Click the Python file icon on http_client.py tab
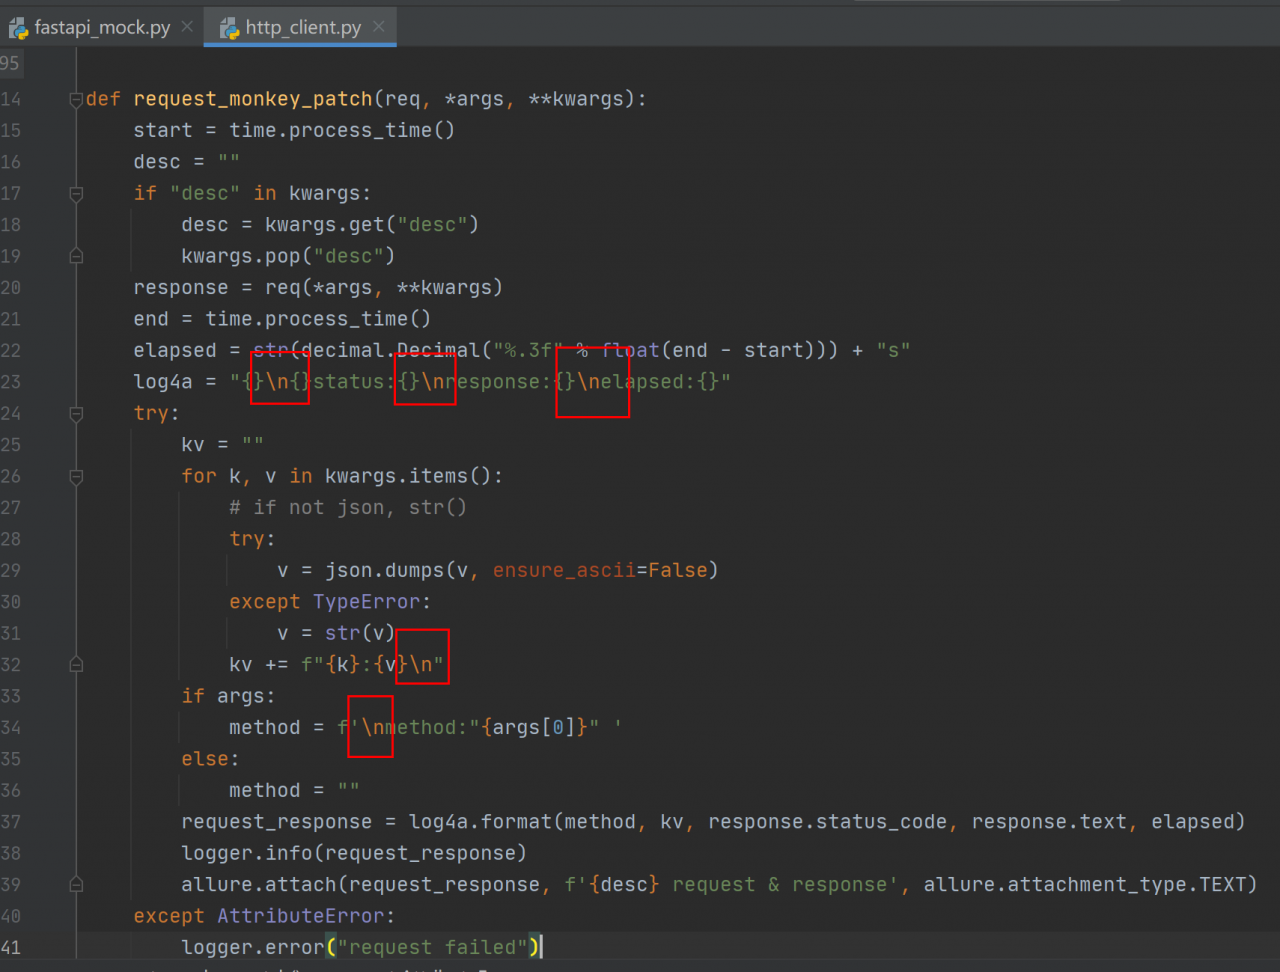Screen dimensions: 1280x972 [230, 28]
